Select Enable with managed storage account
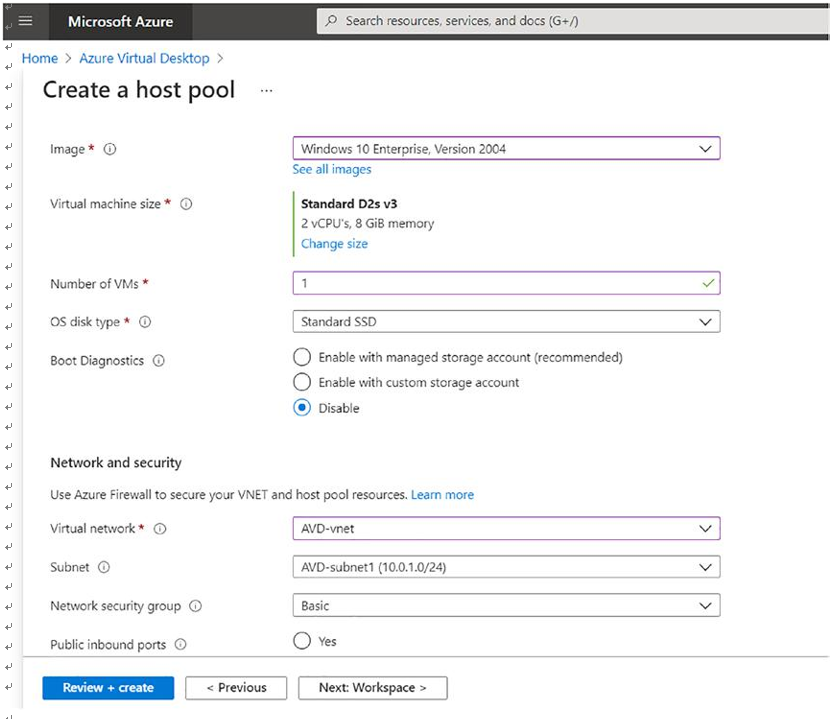The image size is (831, 719). pos(302,357)
